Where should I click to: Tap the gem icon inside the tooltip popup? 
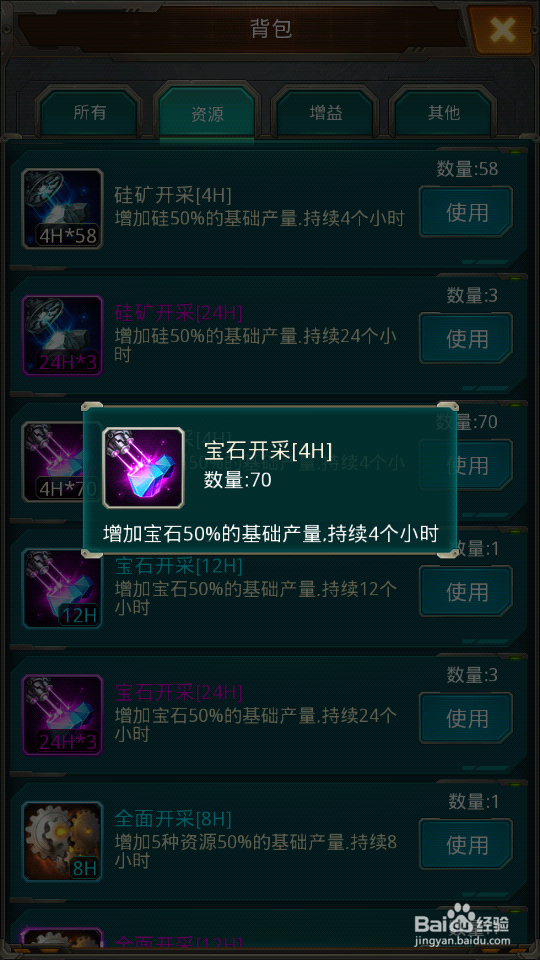click(x=144, y=468)
